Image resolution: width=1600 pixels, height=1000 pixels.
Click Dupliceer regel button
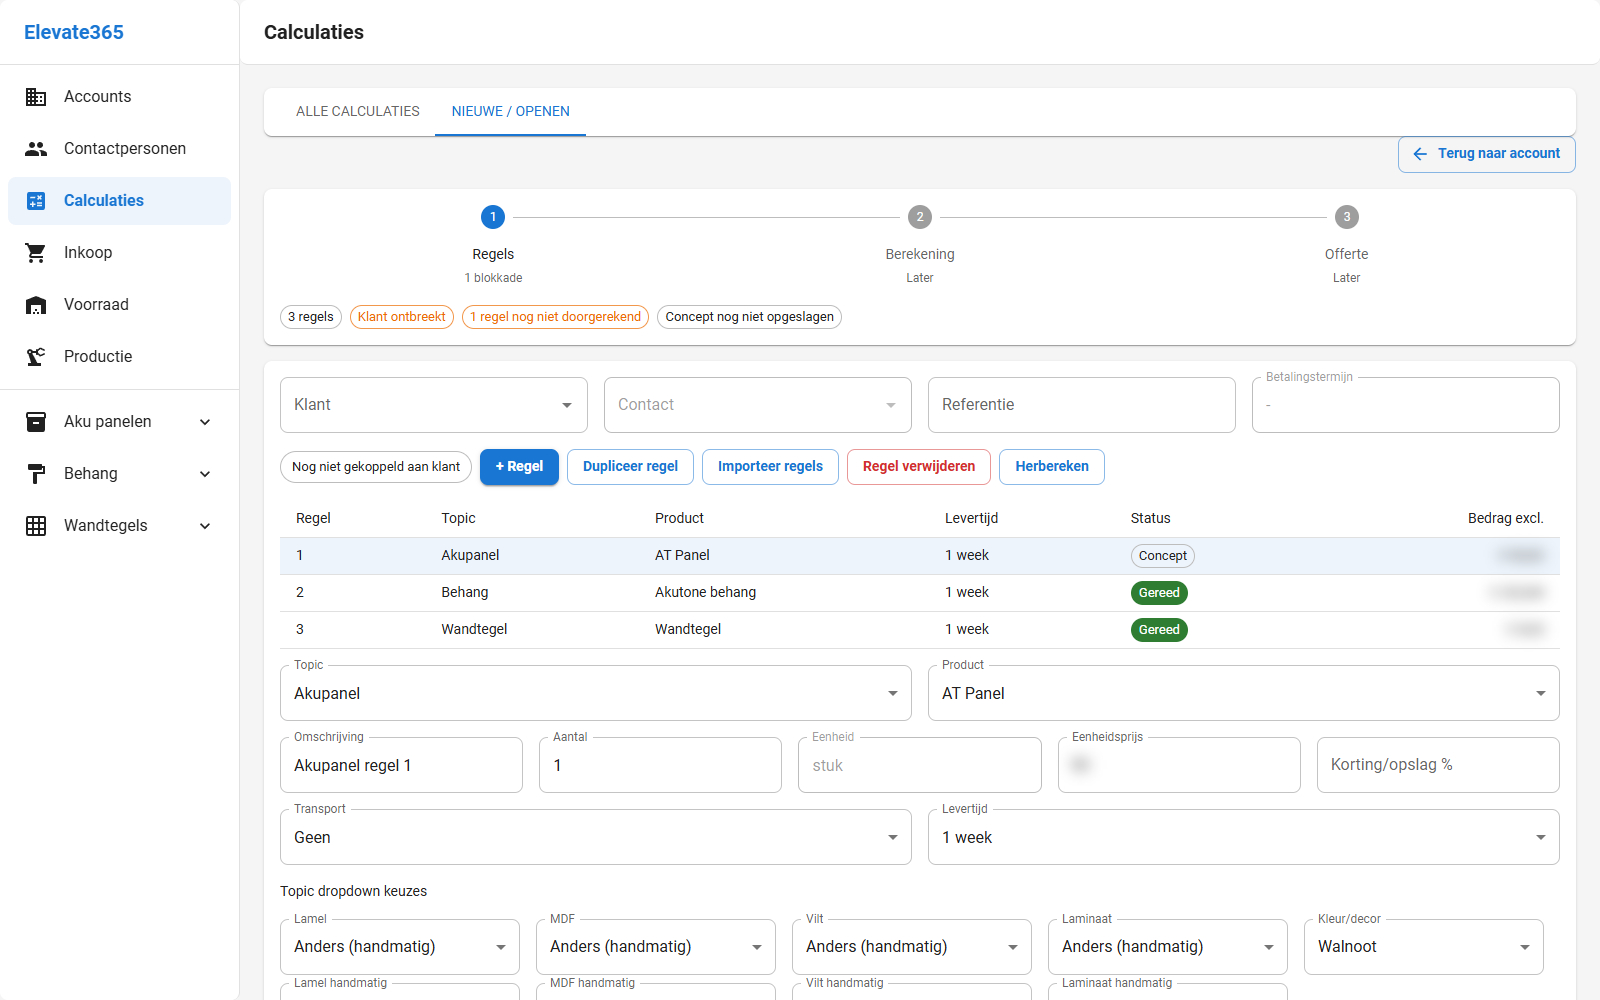630,467
